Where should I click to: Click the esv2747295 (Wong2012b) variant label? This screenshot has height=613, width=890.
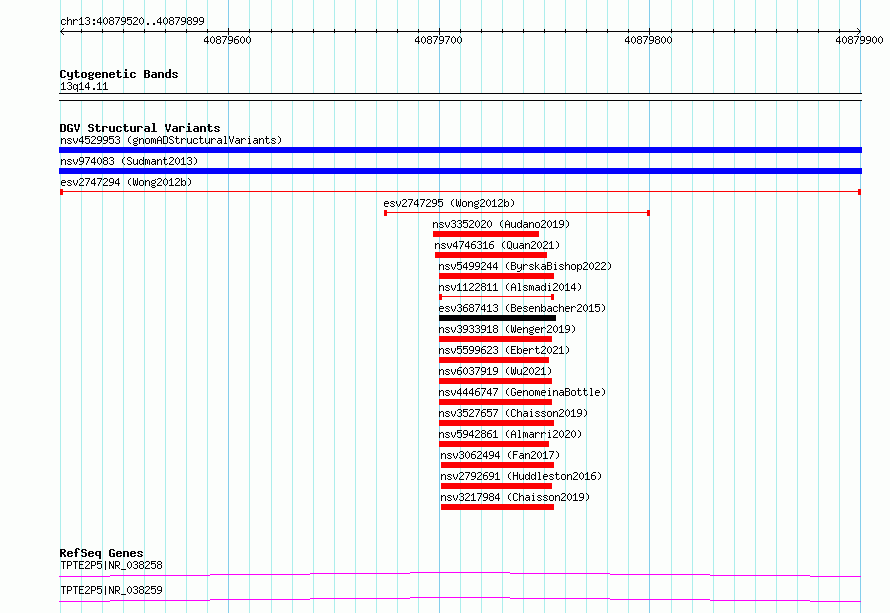tap(449, 203)
